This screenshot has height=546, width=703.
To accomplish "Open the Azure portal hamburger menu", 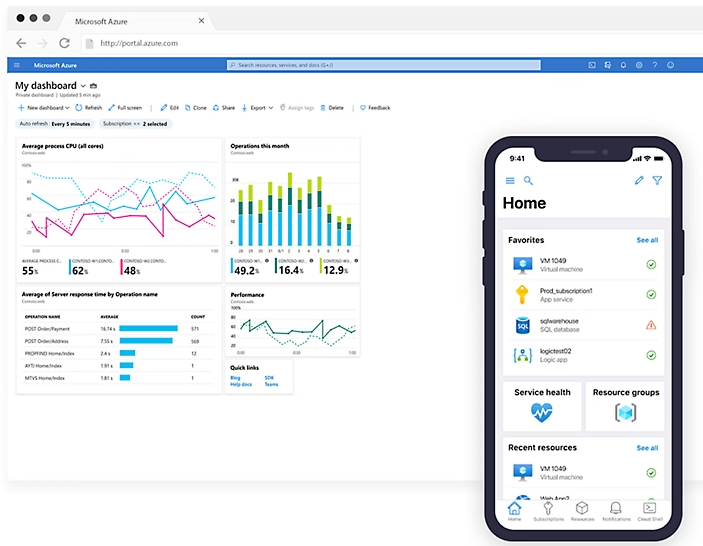I will coord(17,65).
